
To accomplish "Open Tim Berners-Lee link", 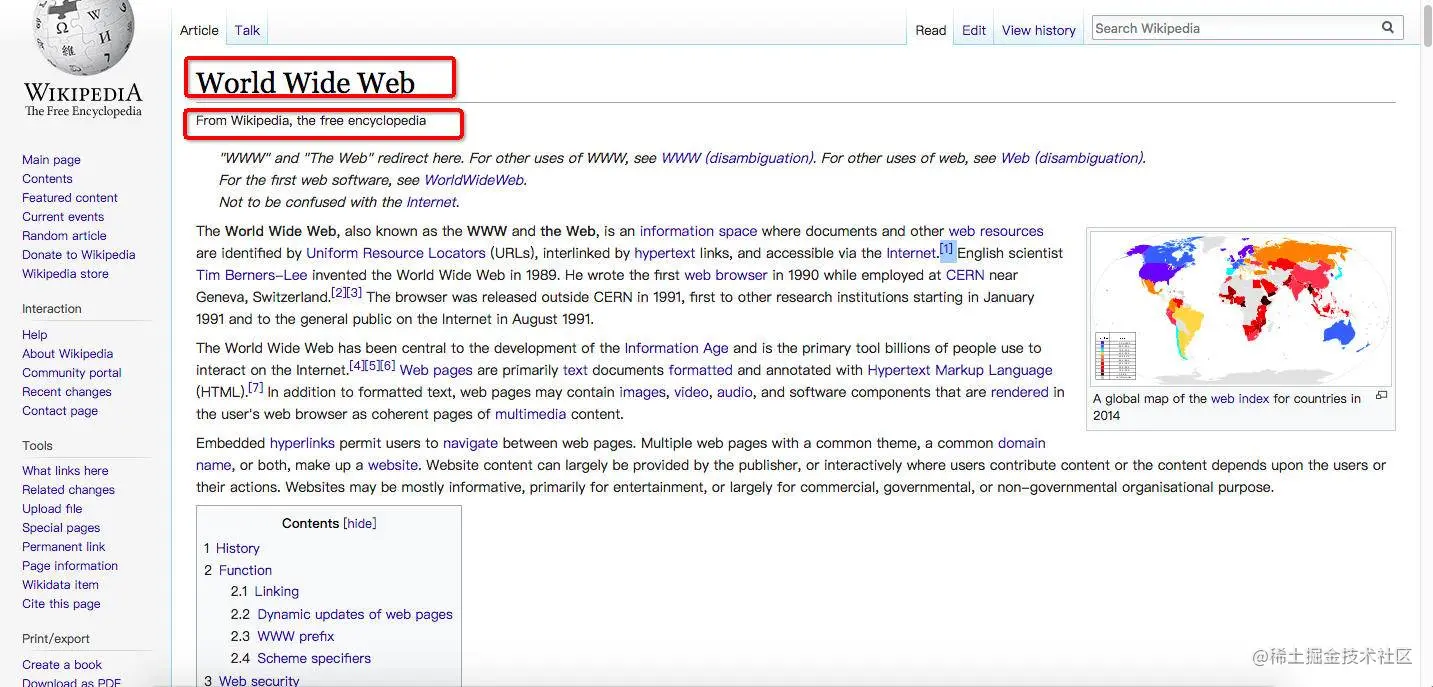I will pos(252,275).
